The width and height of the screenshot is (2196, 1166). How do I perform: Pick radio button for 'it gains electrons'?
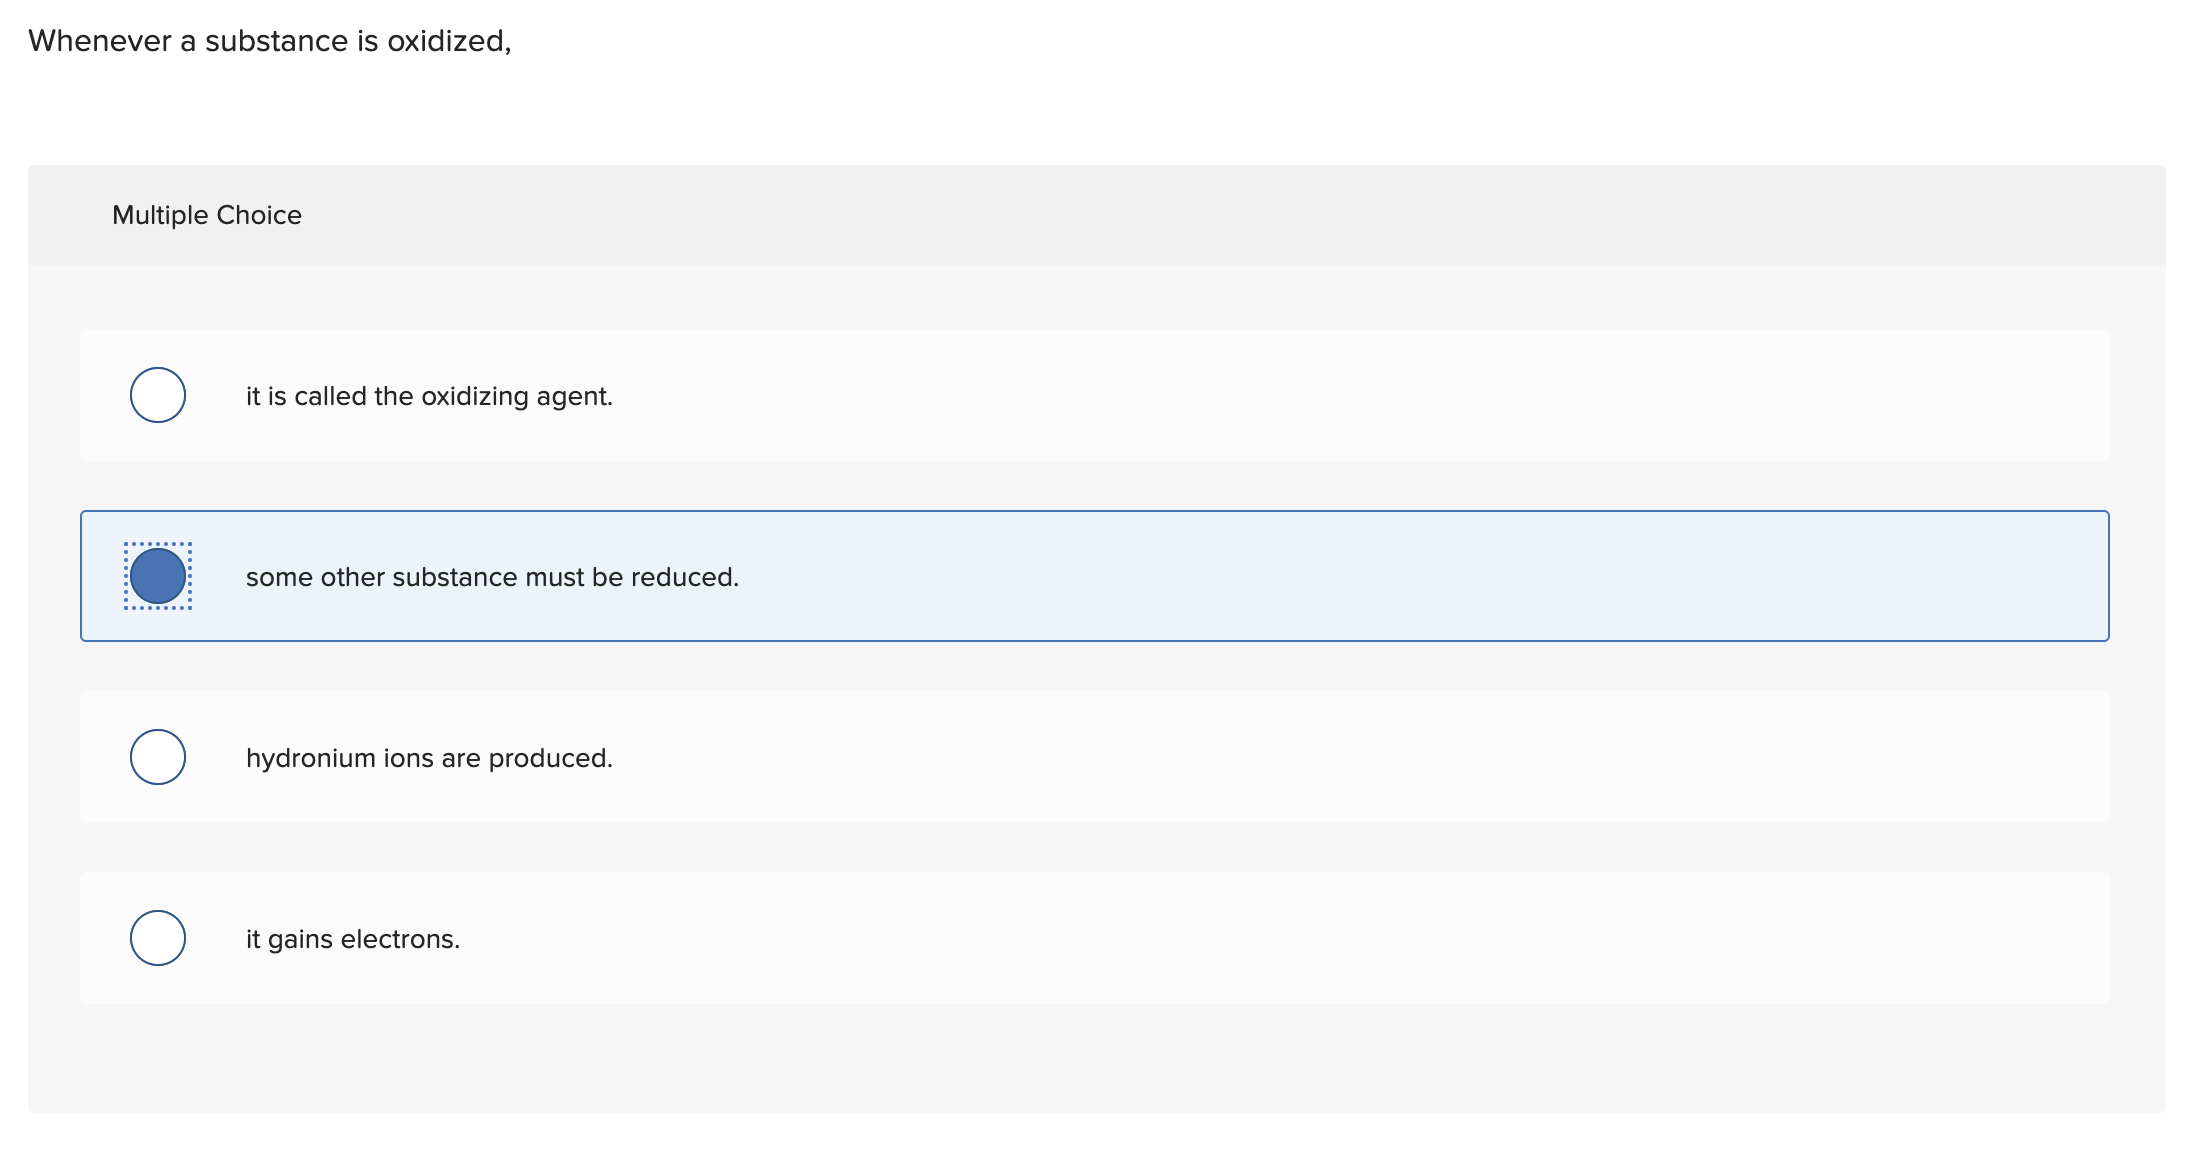(158, 938)
